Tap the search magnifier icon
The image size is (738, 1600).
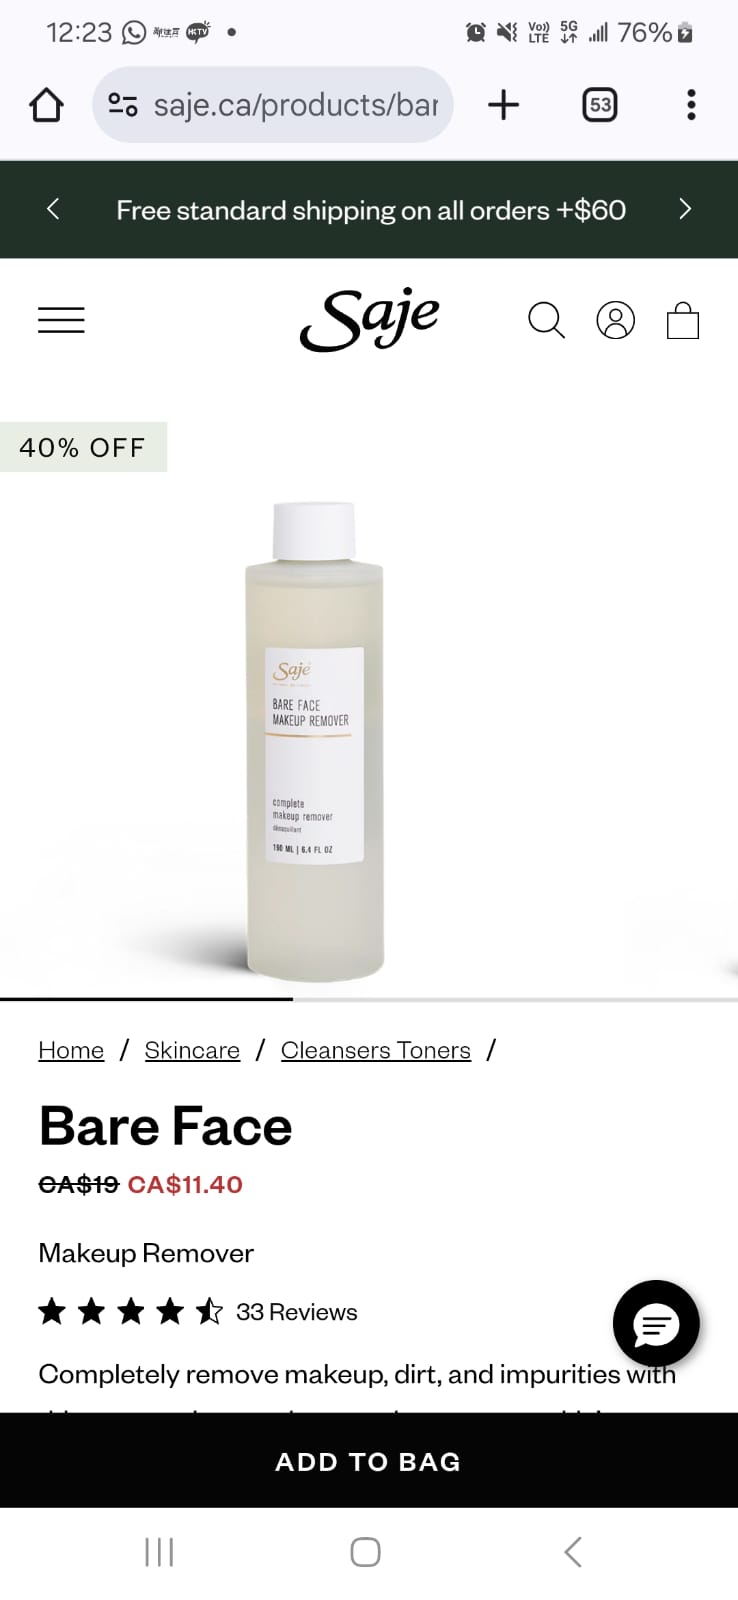[546, 320]
